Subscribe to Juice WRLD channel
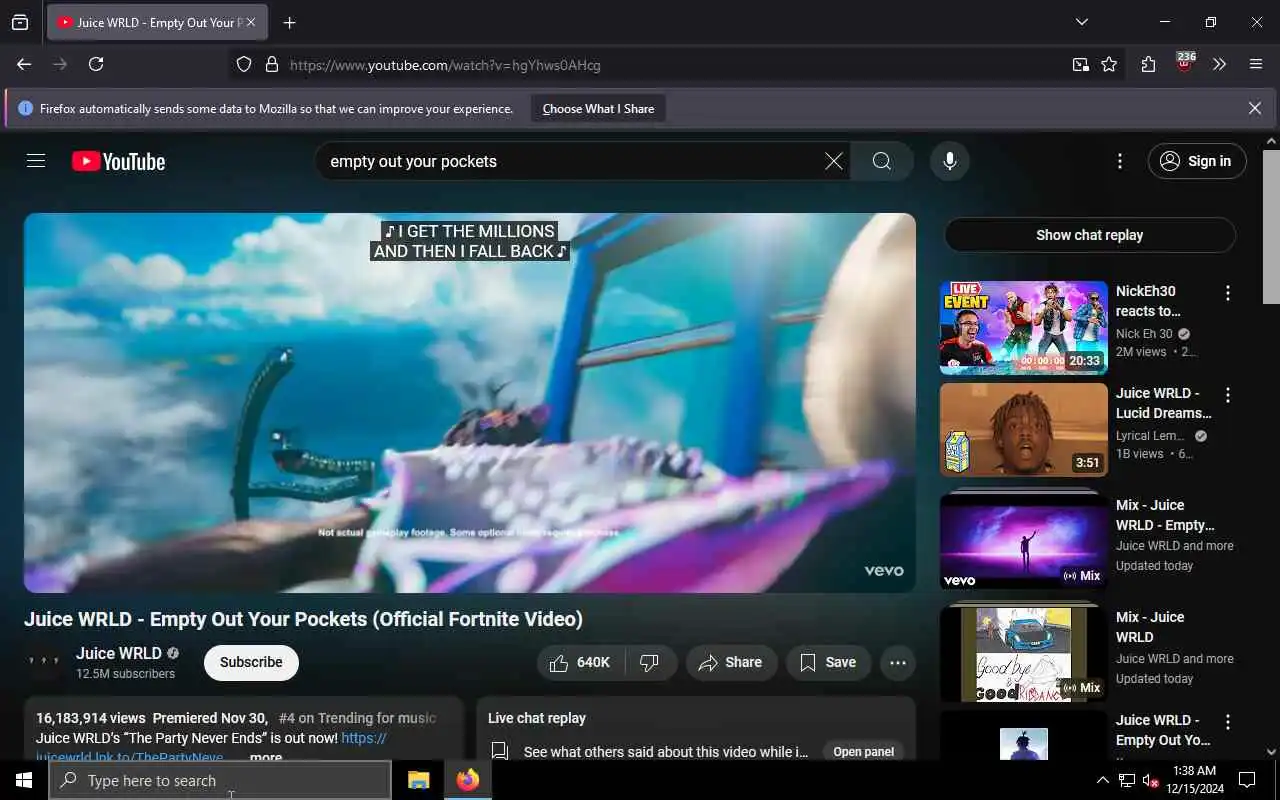This screenshot has width=1280, height=800. point(251,662)
